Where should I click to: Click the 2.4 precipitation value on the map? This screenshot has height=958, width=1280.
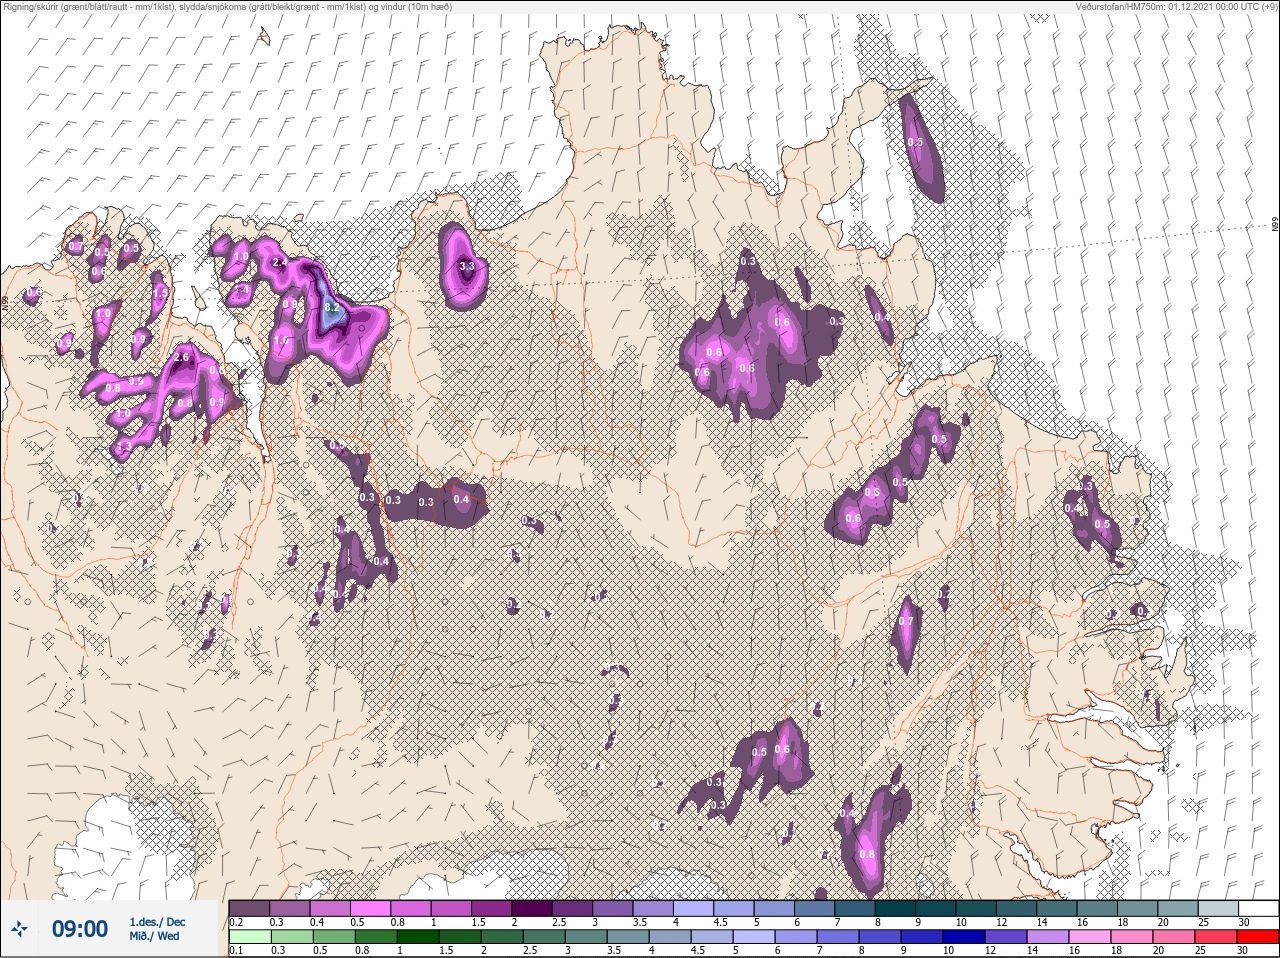coord(280,262)
